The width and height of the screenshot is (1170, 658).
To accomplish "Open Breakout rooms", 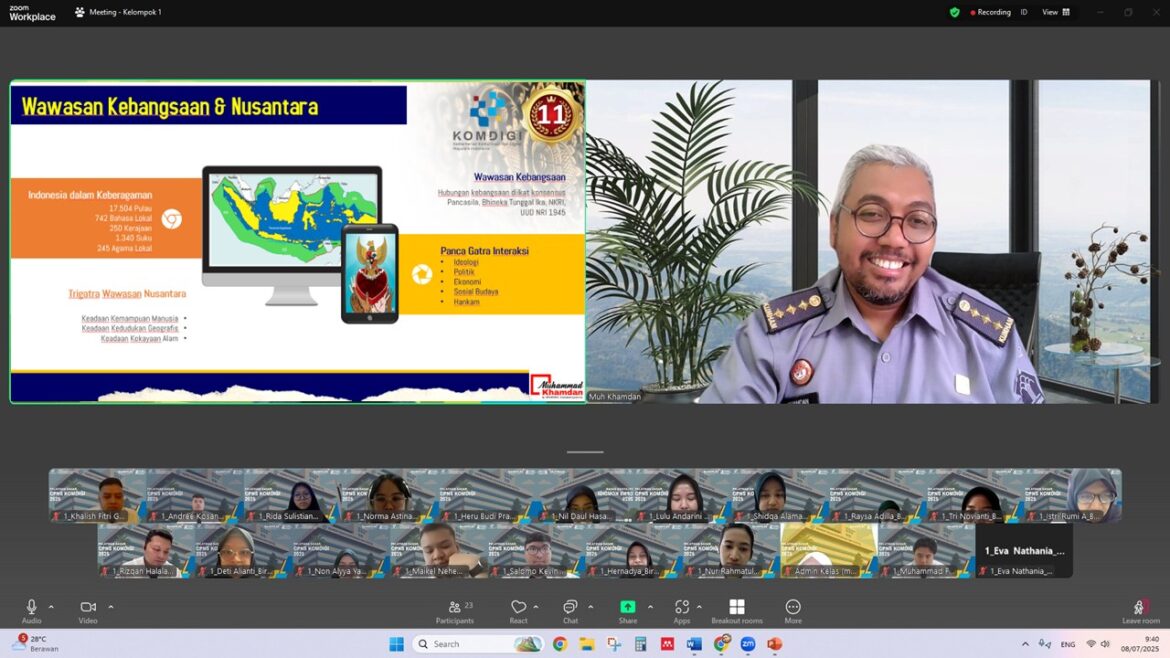I will coord(736,611).
